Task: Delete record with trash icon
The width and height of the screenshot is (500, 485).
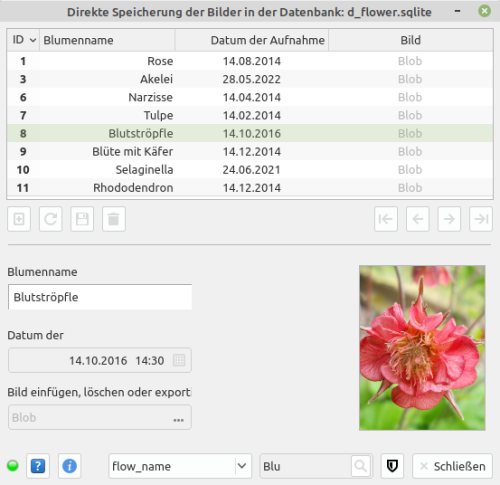Action: [x=114, y=219]
